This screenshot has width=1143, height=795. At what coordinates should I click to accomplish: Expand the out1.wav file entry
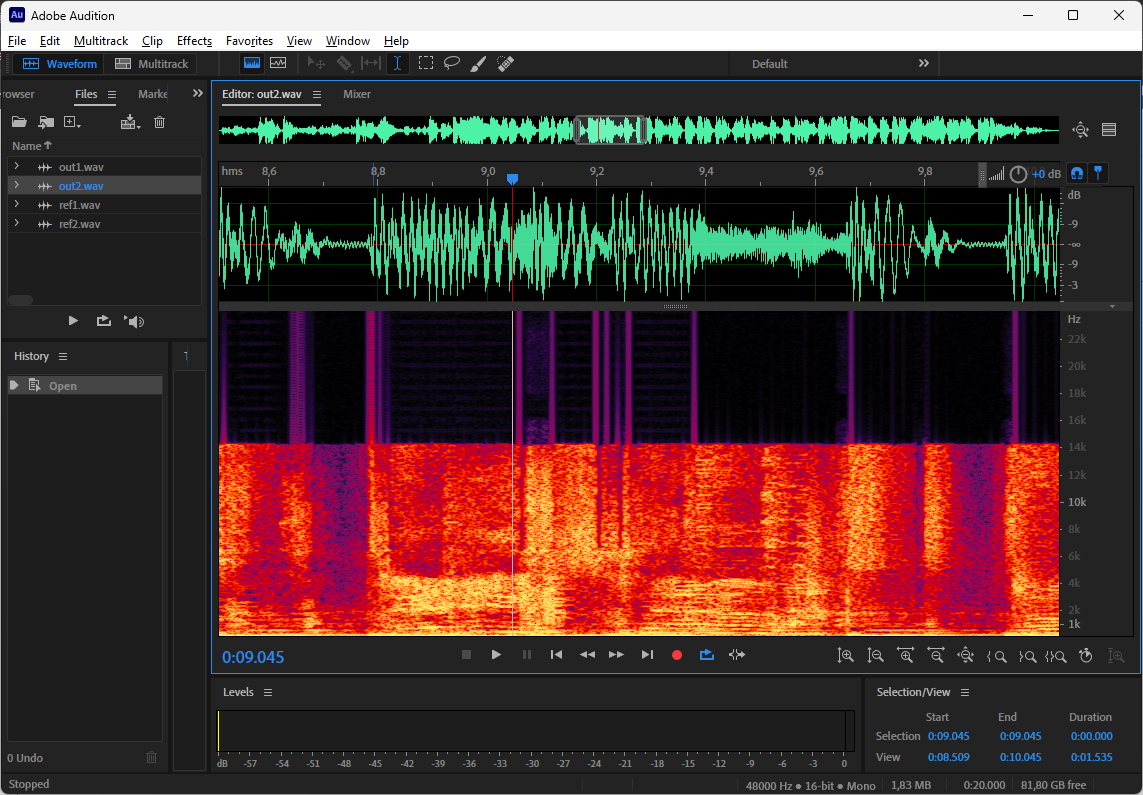pyautogui.click(x=17, y=166)
